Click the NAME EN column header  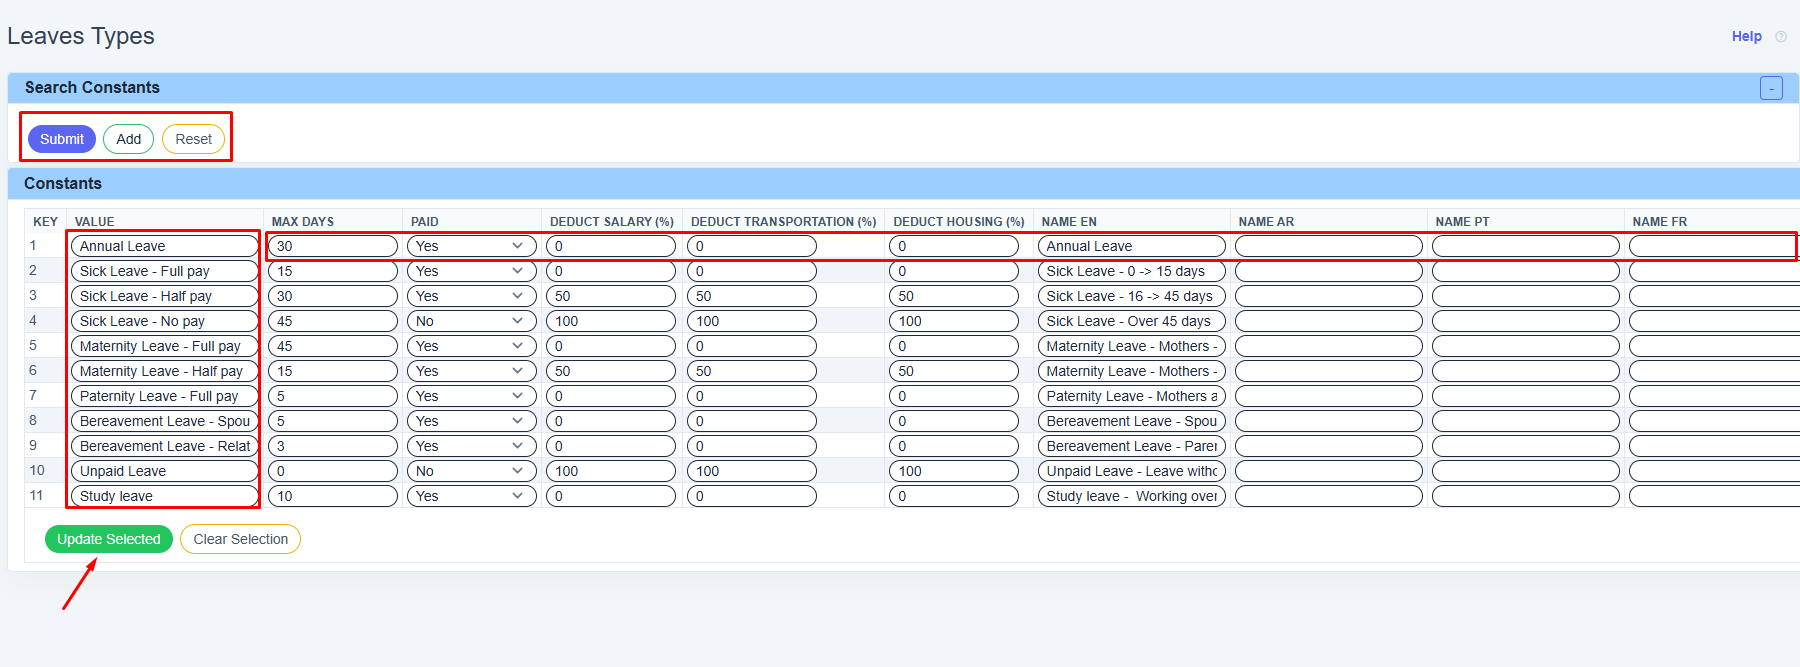pos(1069,222)
